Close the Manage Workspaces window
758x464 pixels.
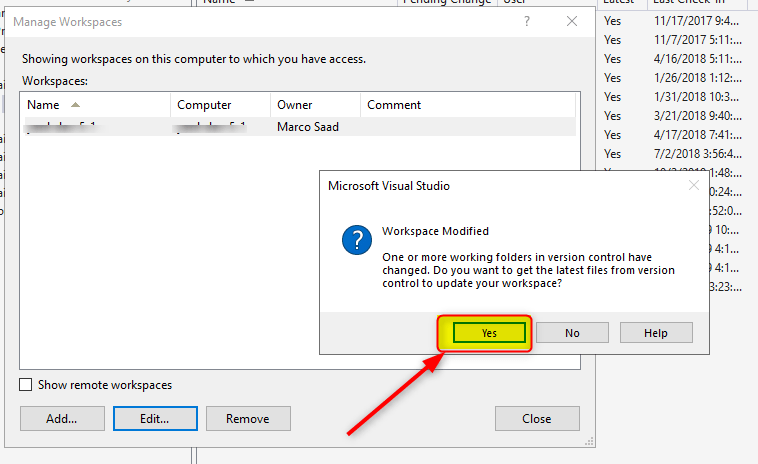pyautogui.click(x=571, y=21)
